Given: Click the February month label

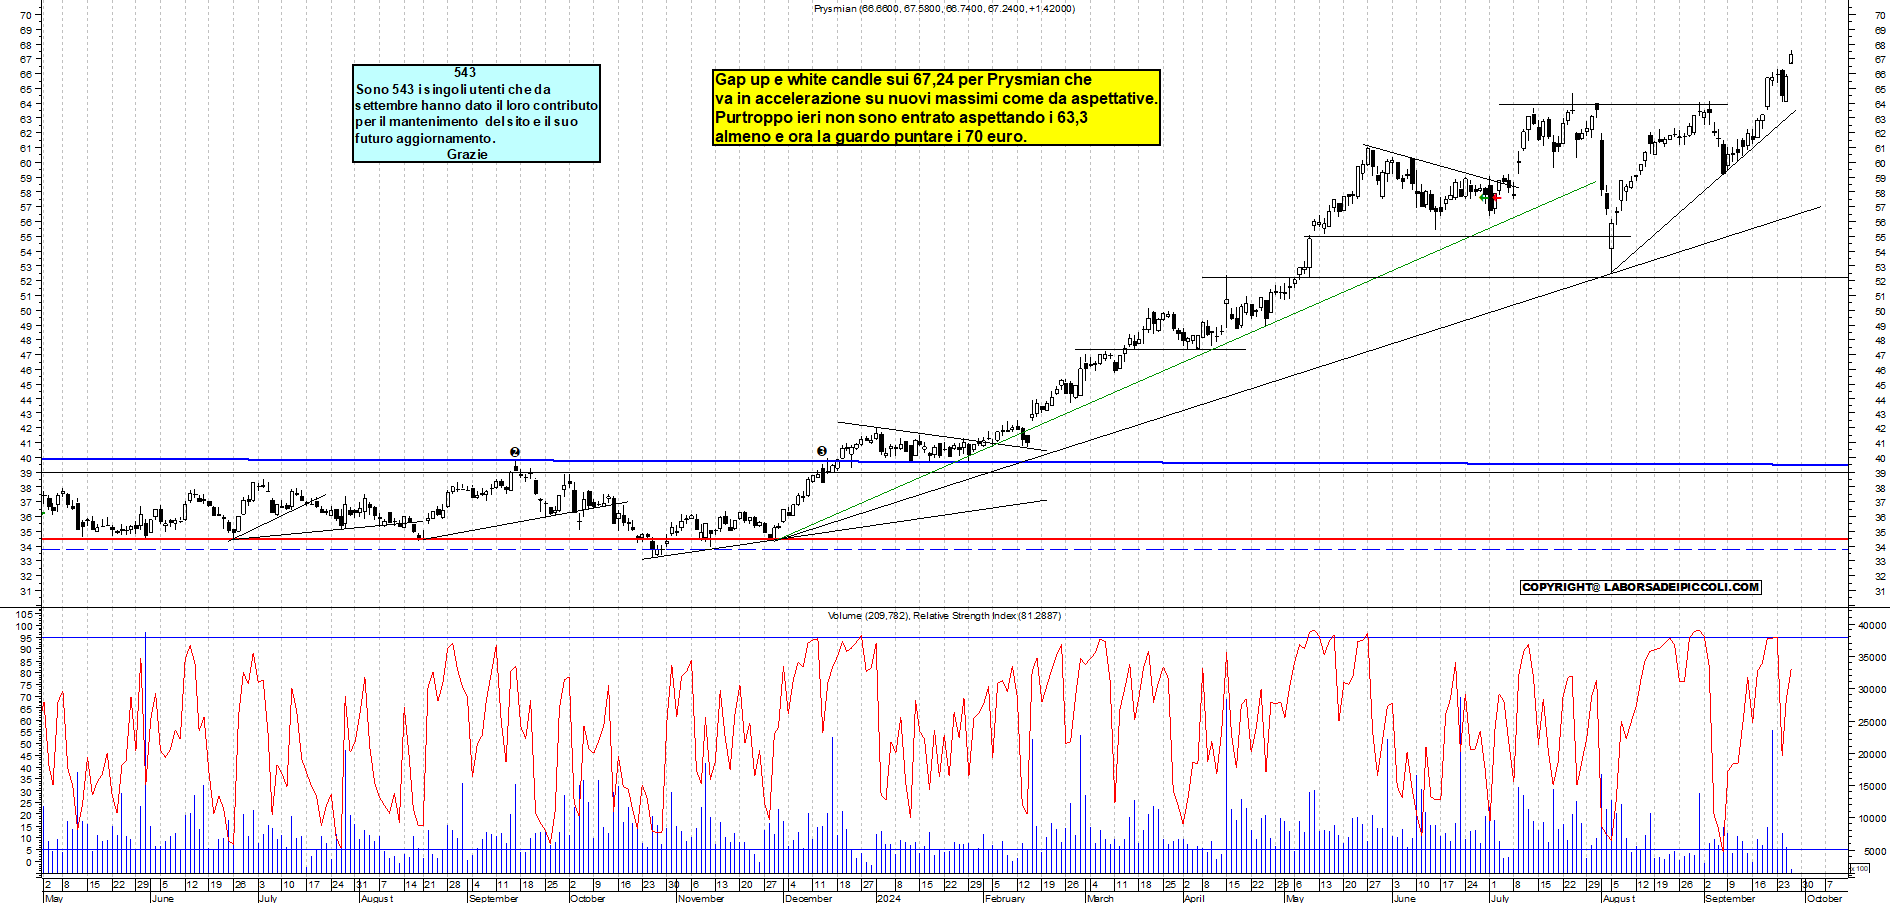Looking at the screenshot, I should (x=1004, y=898).
